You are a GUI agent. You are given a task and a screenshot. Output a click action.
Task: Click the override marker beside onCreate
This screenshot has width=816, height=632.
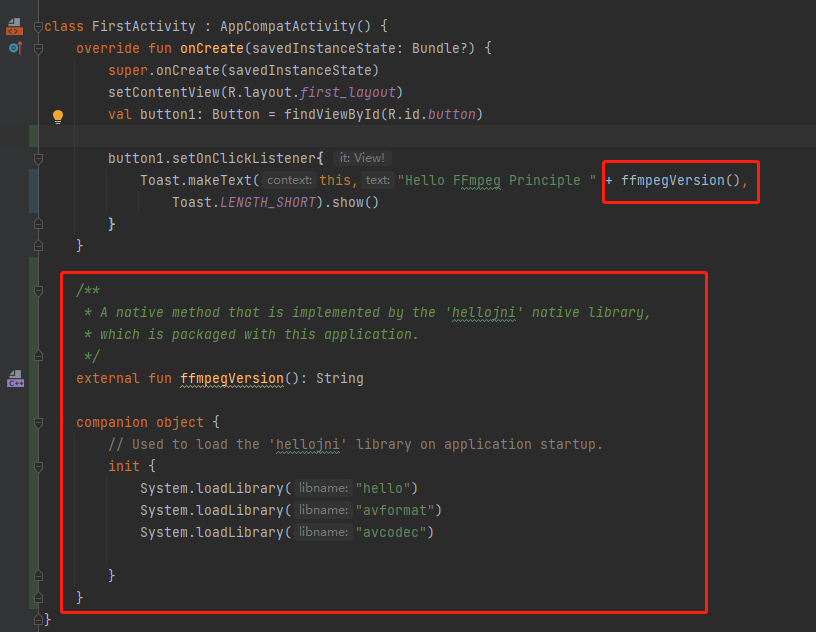click(x=14, y=48)
